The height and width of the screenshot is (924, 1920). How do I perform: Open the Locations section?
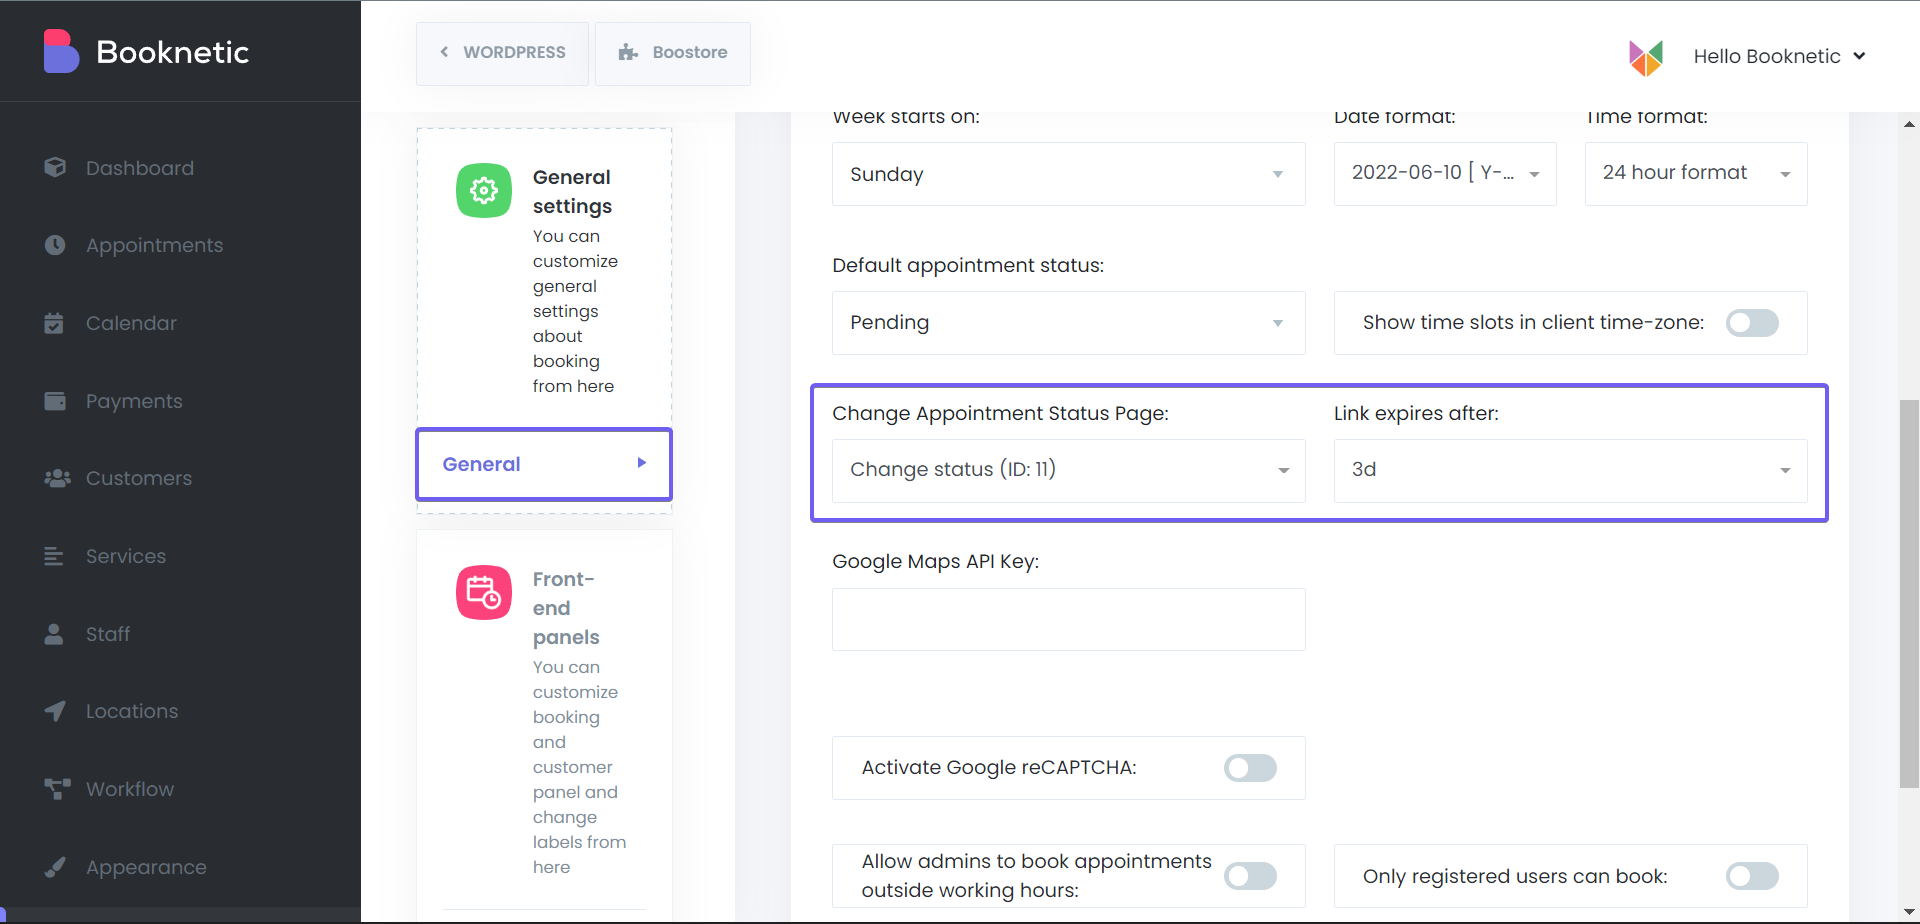[130, 711]
